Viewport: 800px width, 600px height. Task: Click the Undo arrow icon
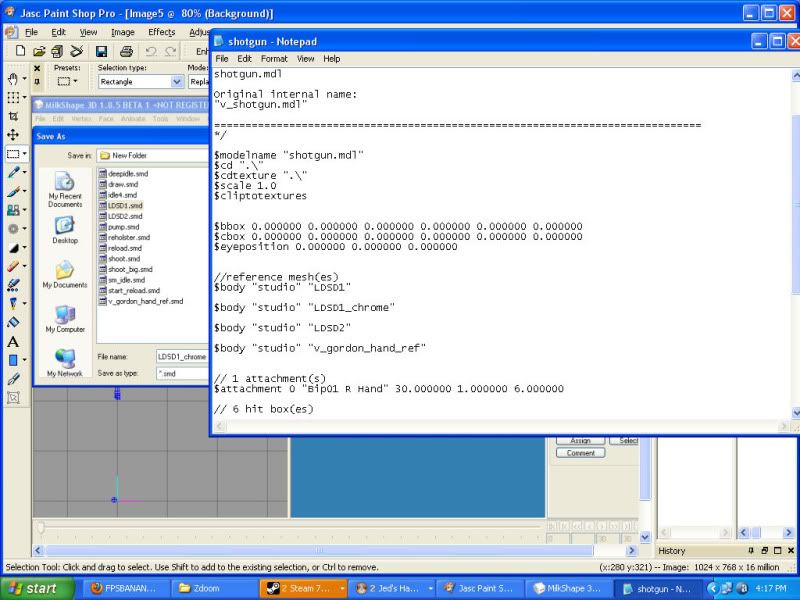151,51
